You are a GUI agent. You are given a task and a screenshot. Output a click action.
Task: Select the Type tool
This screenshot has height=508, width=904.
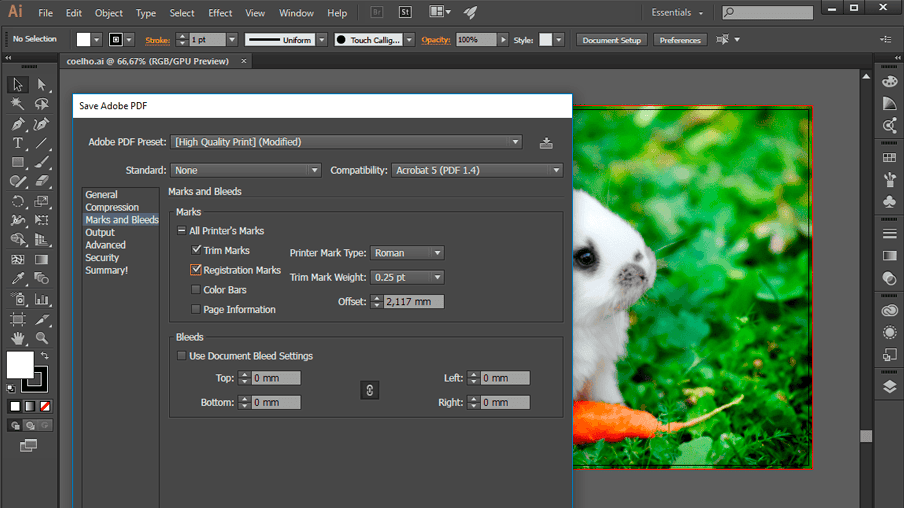pos(18,143)
